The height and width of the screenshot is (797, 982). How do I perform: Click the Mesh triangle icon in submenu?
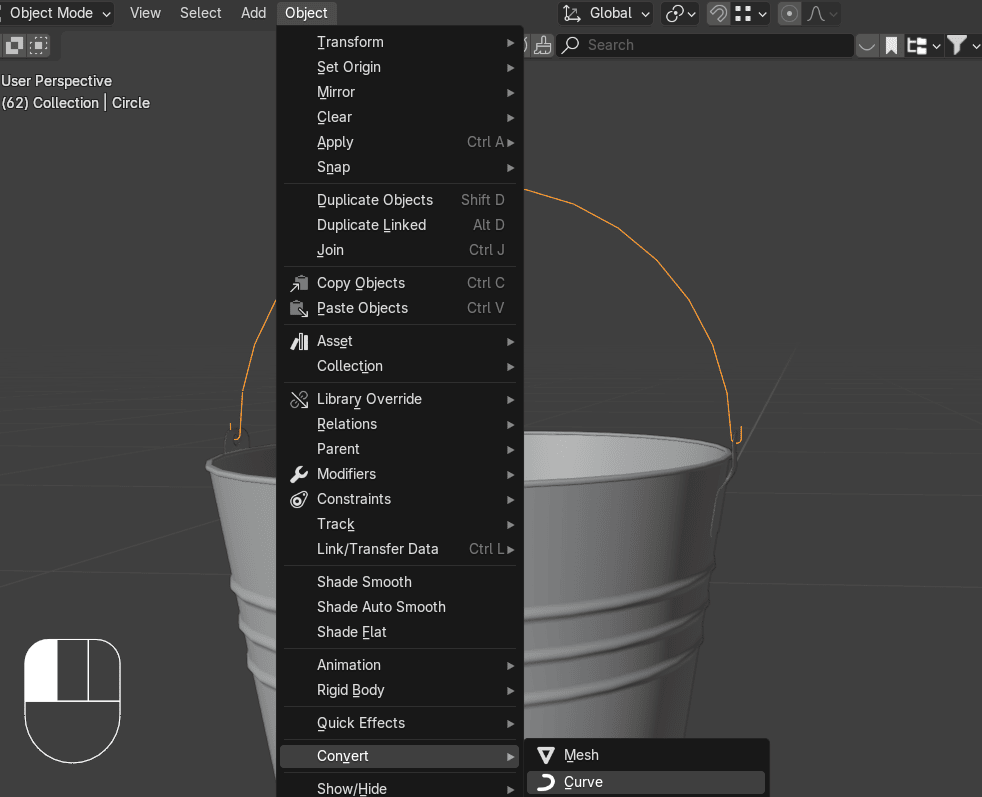point(546,755)
